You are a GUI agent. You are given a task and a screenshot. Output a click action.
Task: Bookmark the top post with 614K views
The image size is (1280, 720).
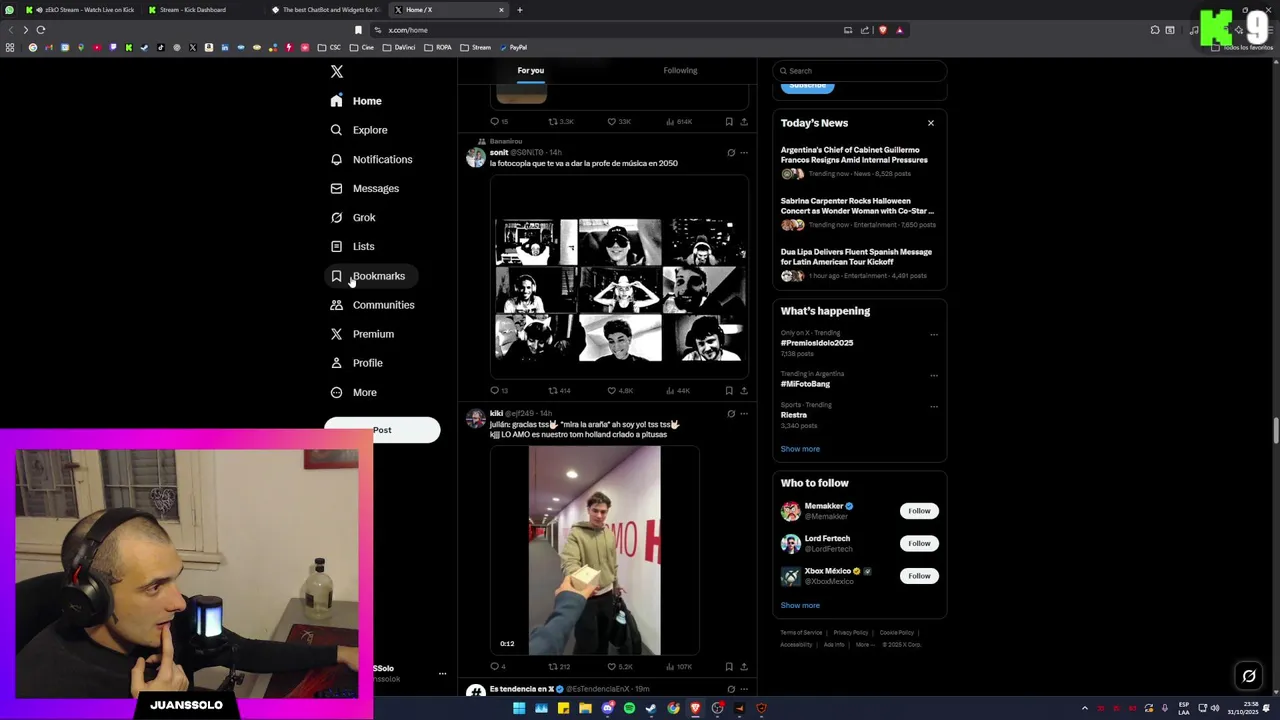pos(729,122)
